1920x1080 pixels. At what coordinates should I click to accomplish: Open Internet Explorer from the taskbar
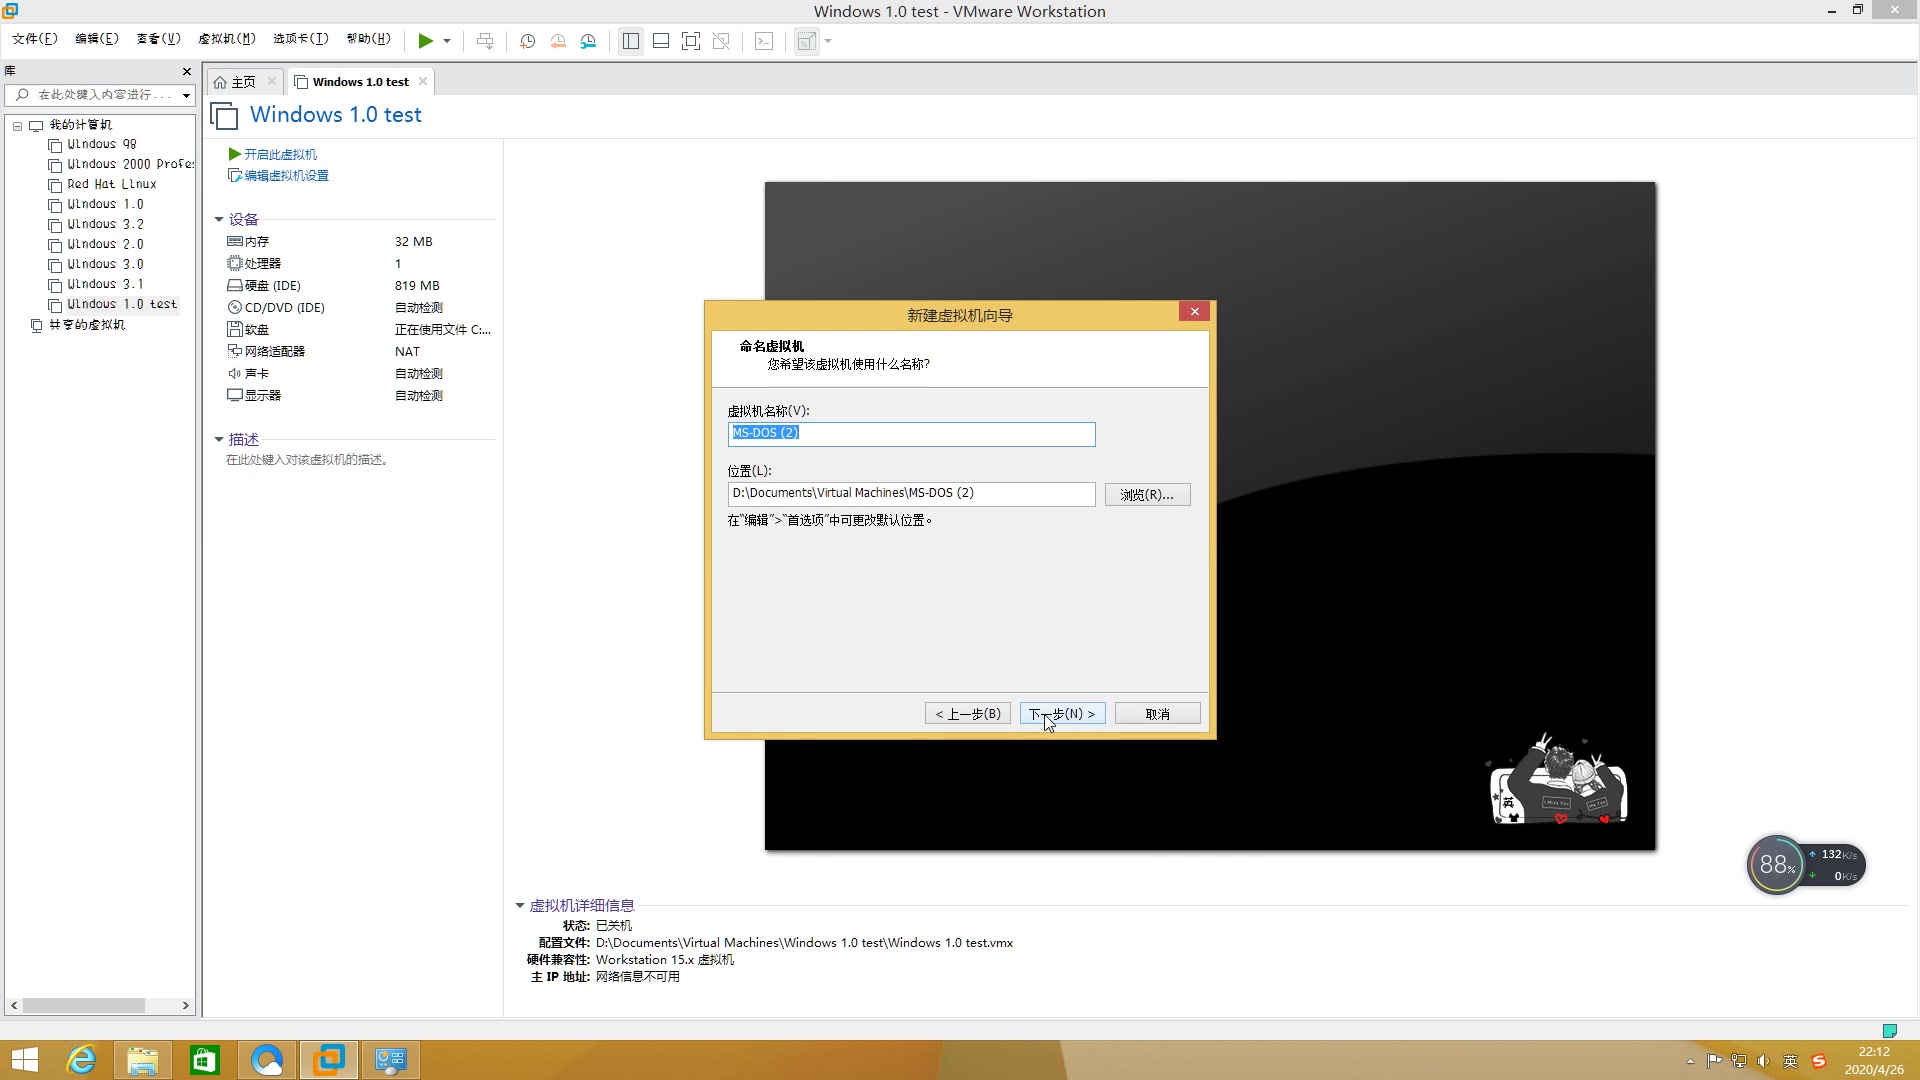tap(81, 1060)
